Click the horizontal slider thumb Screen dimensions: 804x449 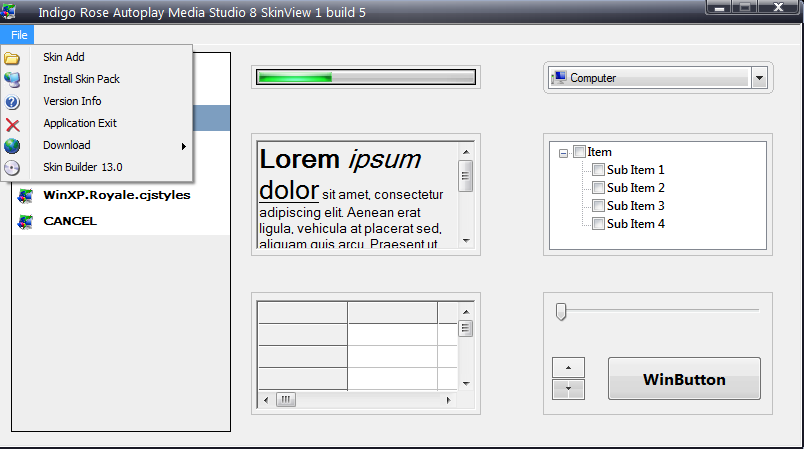point(561,311)
